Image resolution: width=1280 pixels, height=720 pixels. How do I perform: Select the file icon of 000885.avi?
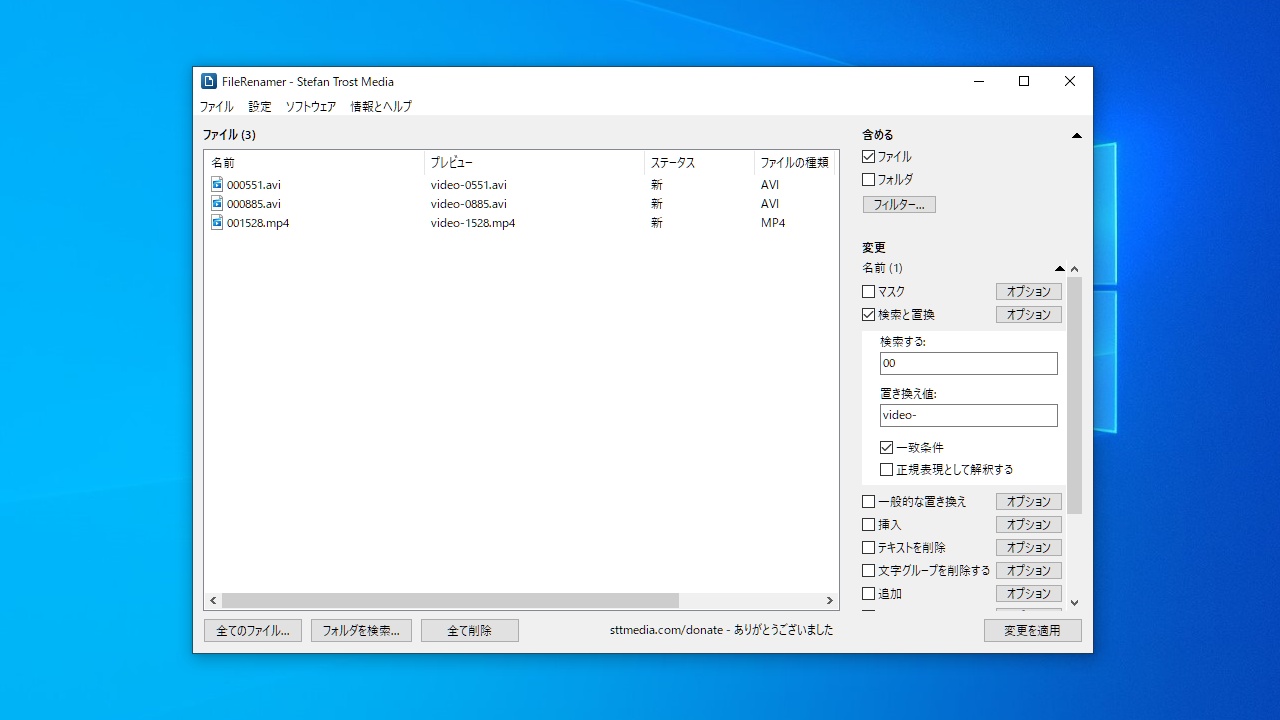(217, 203)
